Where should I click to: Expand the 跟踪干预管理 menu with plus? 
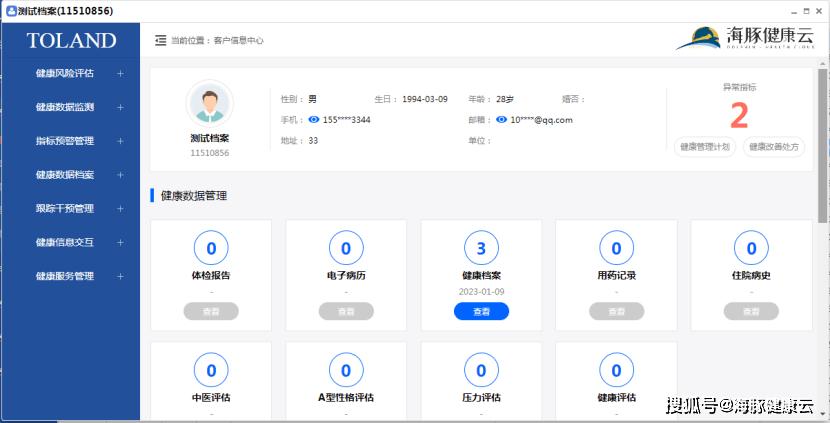[x=120, y=209]
